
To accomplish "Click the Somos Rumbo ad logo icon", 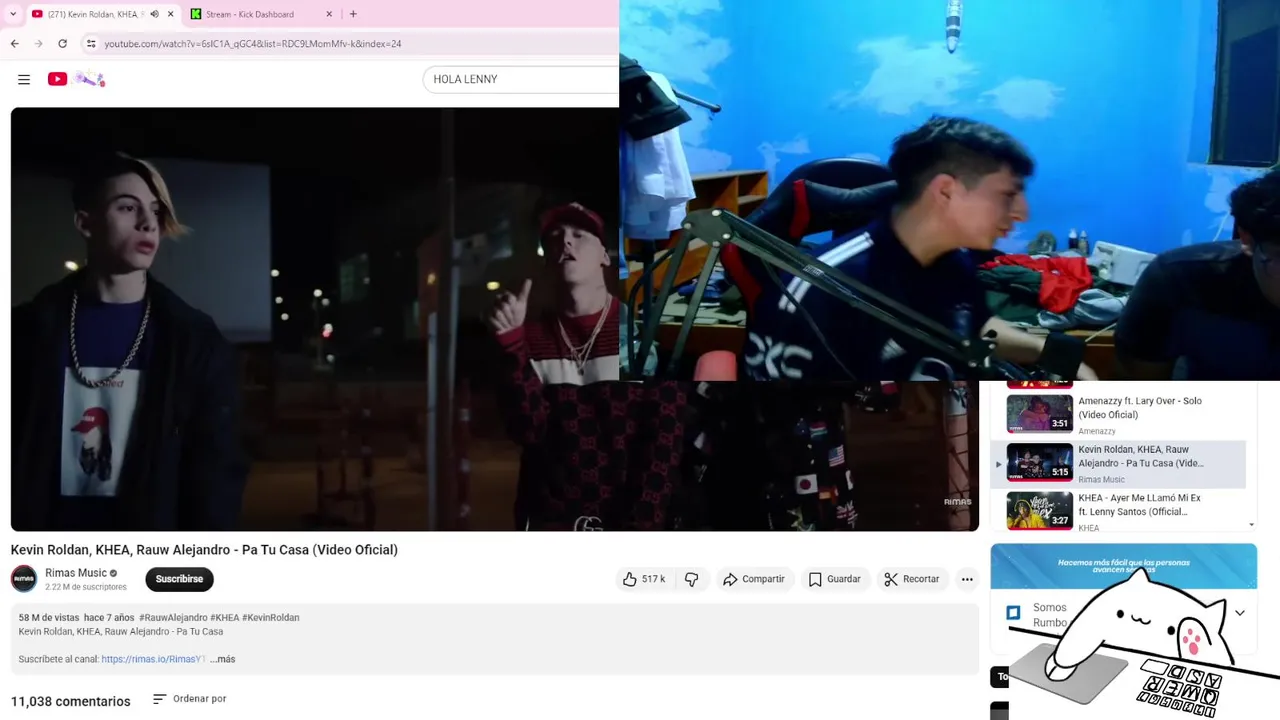I will point(1013,613).
